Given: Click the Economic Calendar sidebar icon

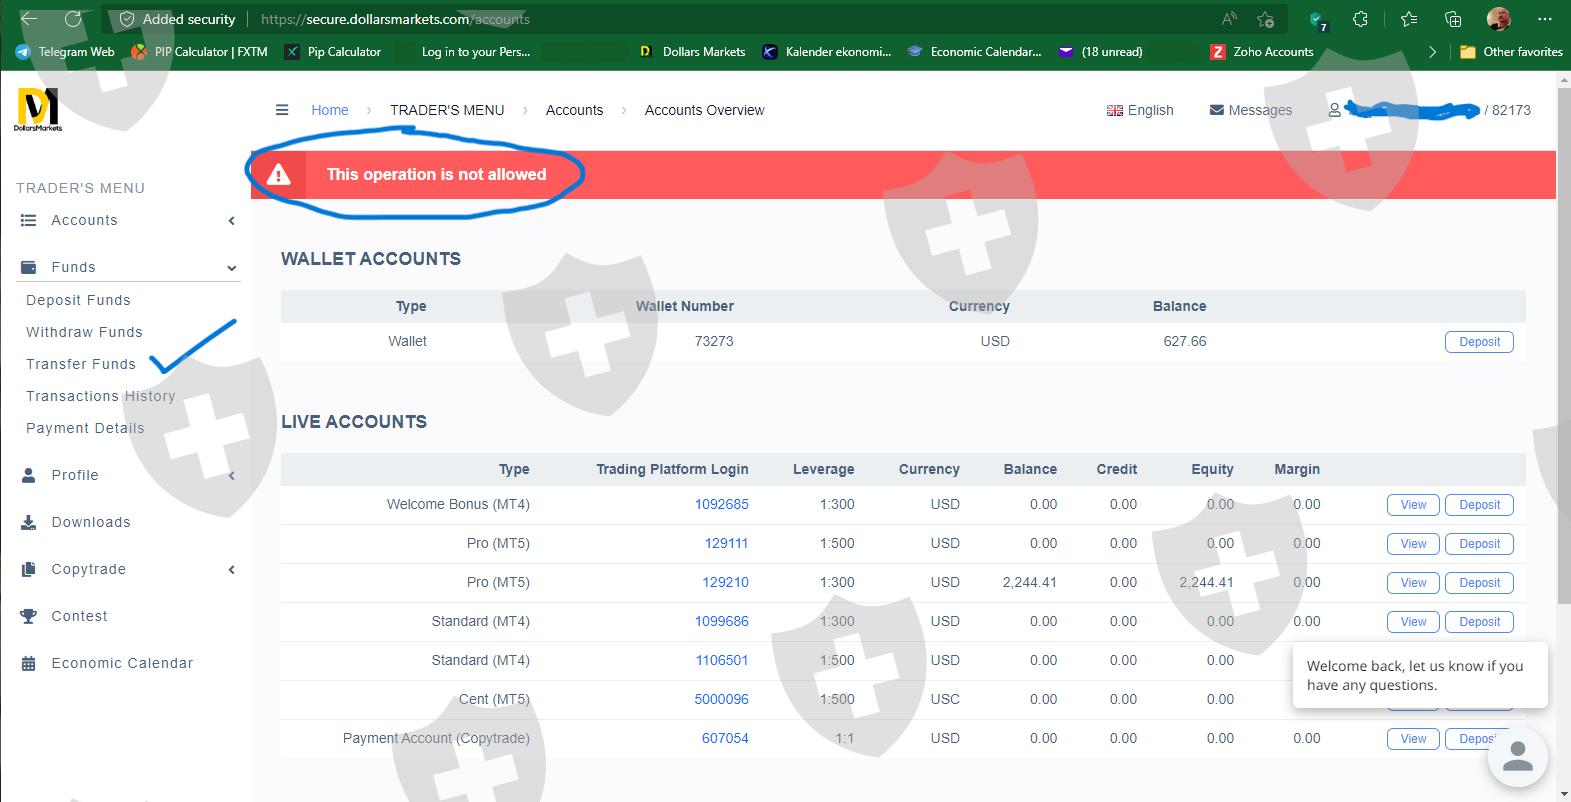Looking at the screenshot, I should [29, 663].
